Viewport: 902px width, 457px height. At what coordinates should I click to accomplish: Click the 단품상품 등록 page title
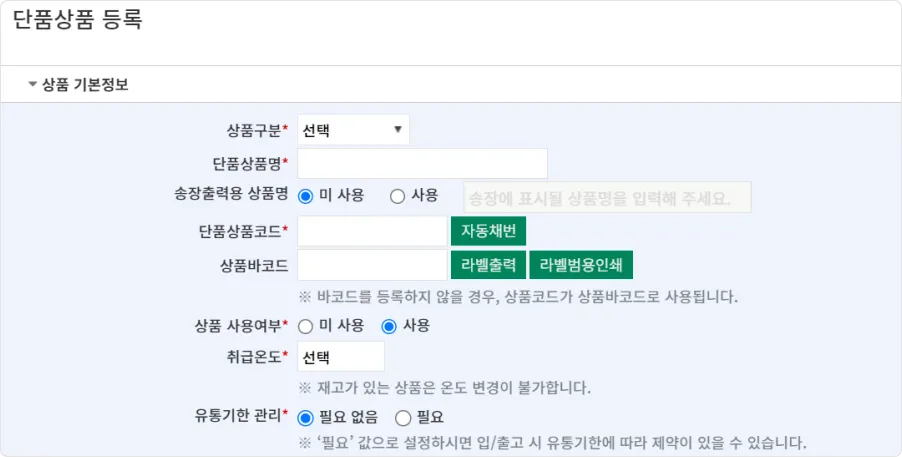click(x=77, y=20)
